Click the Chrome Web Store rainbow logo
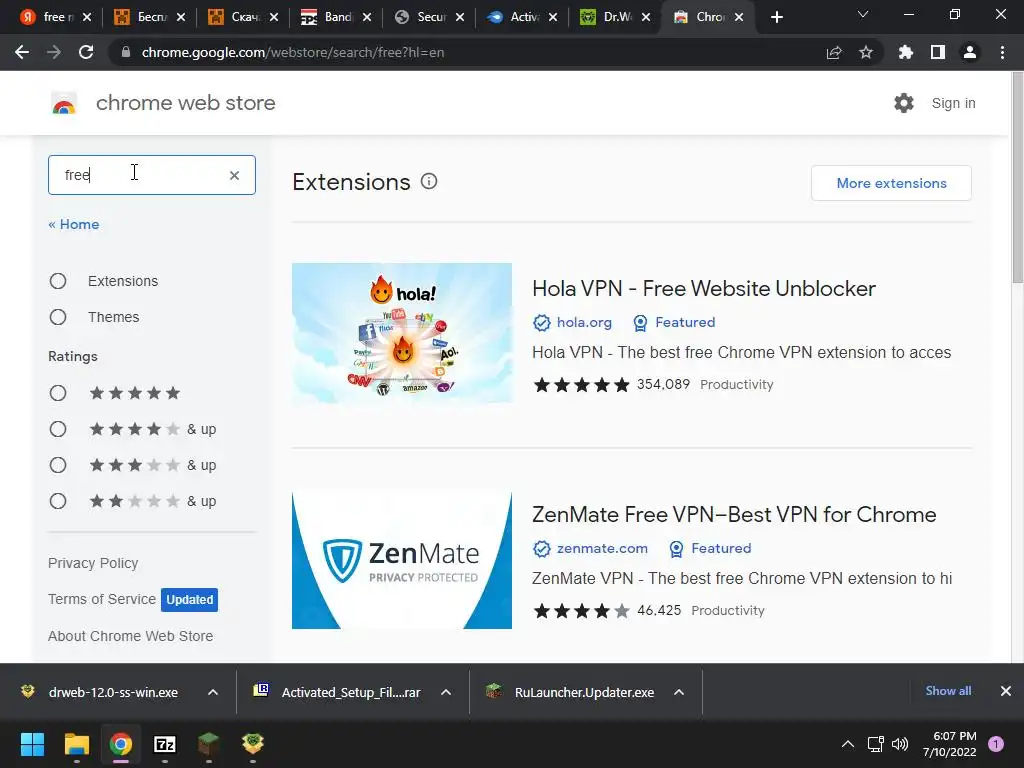This screenshot has width=1024, height=768. [64, 103]
